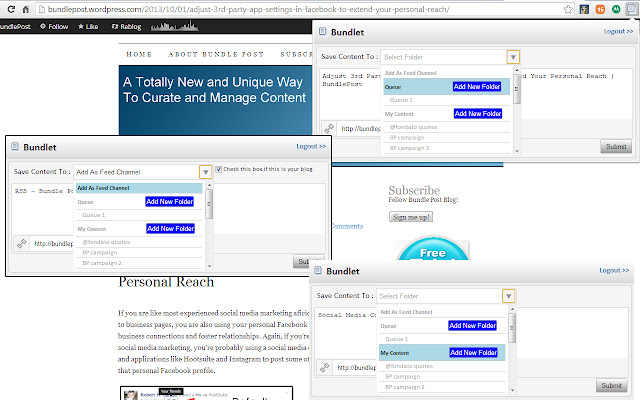The height and width of the screenshot is (400, 640).
Task: Click 'Add As Feed Channel' combo in left popup
Action: click(x=136, y=172)
